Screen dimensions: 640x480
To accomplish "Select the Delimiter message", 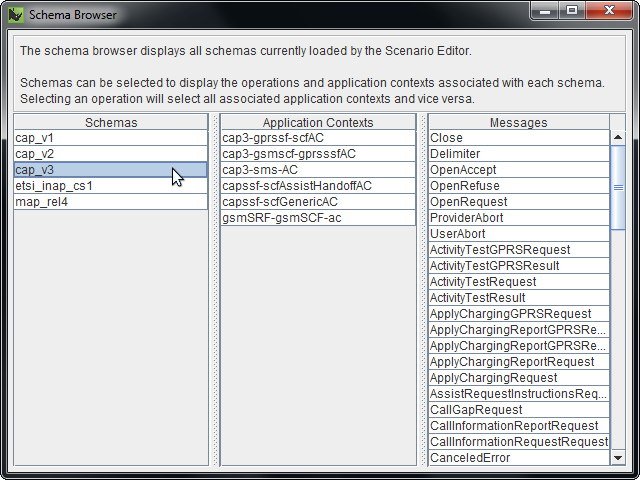I will (x=519, y=154).
